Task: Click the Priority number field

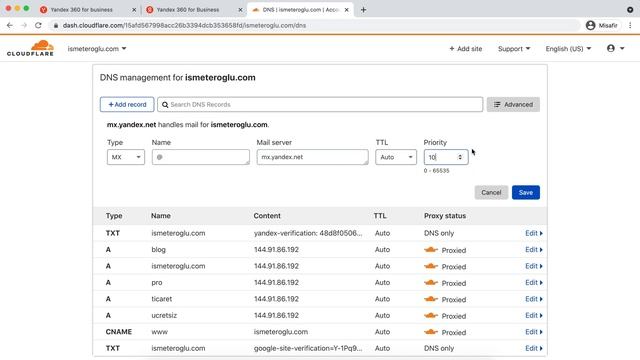Action: (446, 157)
